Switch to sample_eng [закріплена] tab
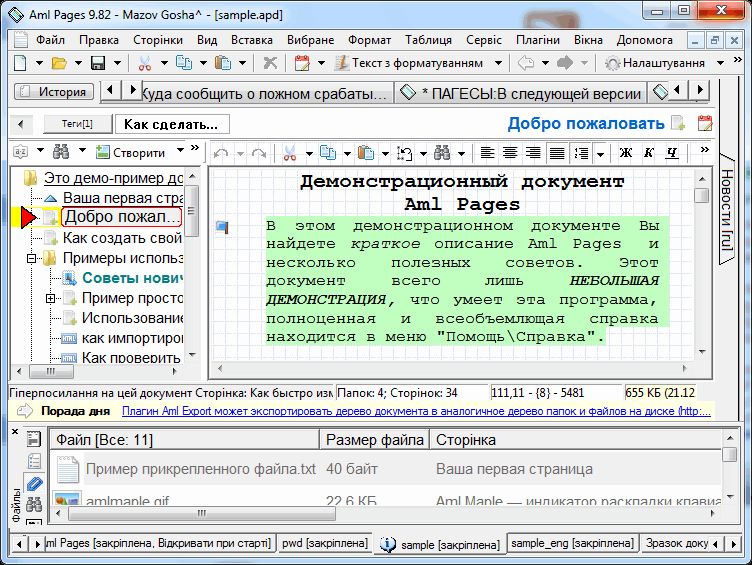This screenshot has width=752, height=565. tap(572, 543)
